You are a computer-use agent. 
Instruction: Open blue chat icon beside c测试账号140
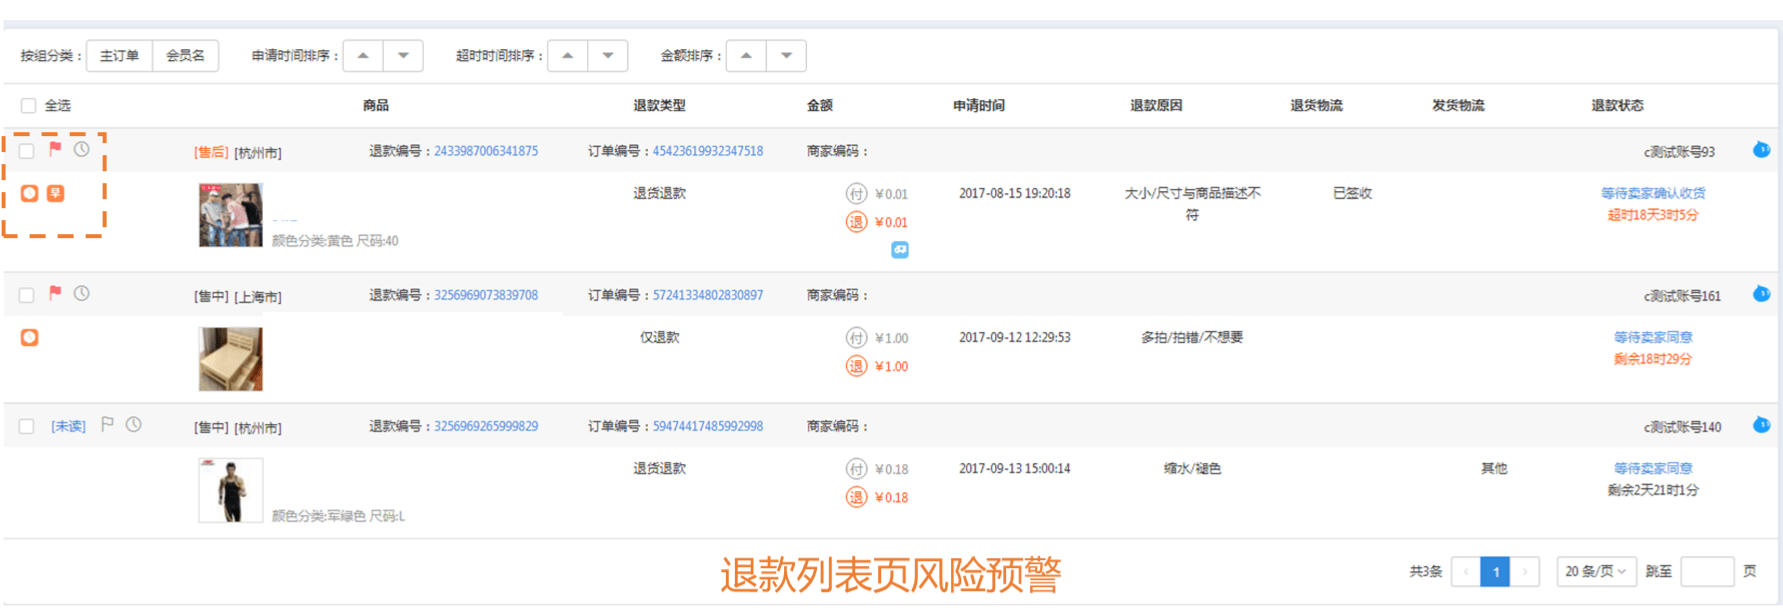(x=1761, y=425)
